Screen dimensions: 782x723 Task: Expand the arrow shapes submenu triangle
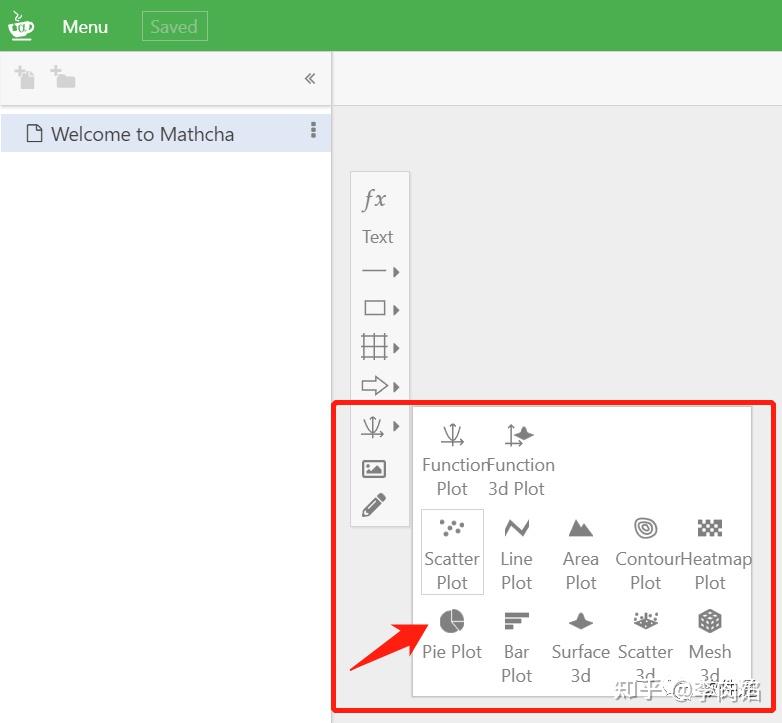pyautogui.click(x=396, y=386)
